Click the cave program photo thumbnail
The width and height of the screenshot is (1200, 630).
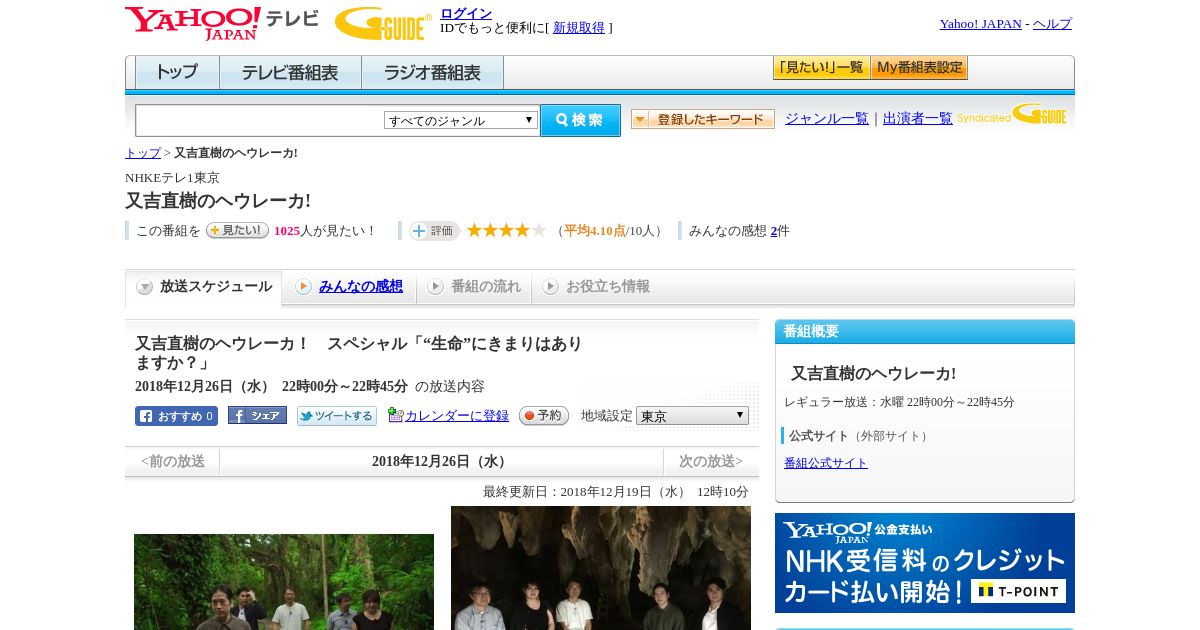coord(601,568)
